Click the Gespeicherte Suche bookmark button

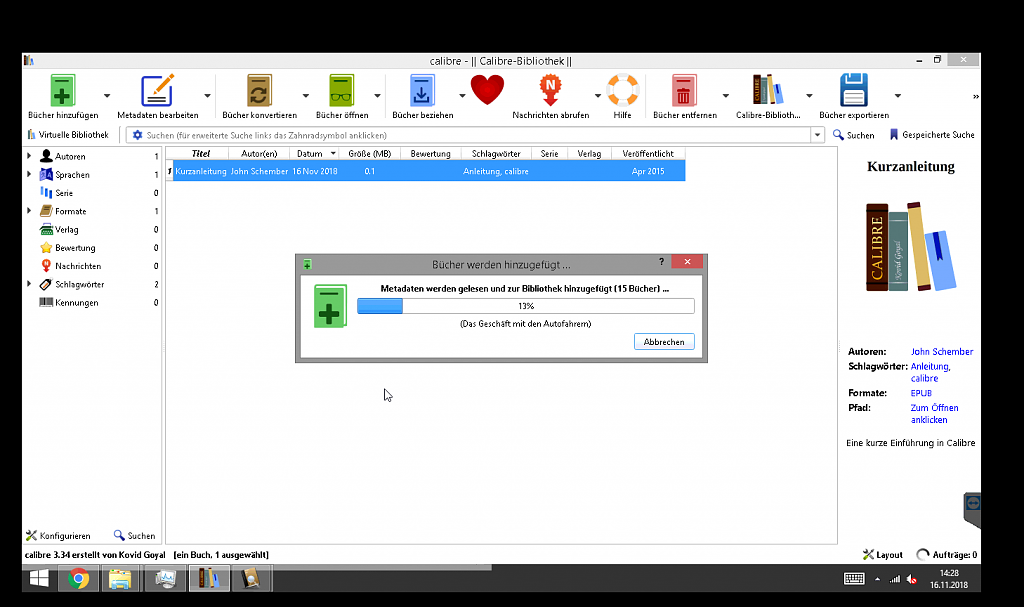932,135
